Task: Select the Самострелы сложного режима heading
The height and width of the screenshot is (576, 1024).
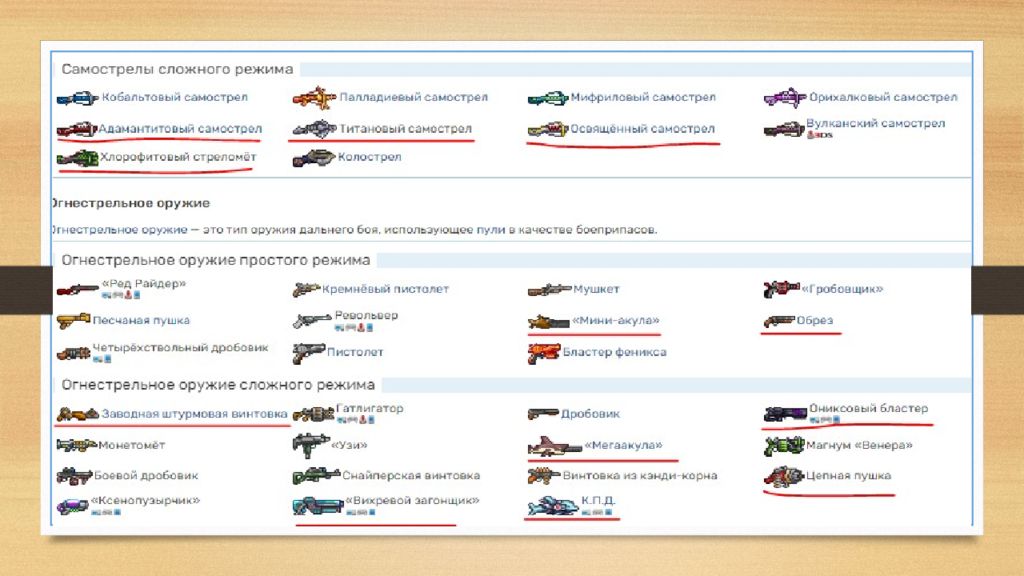Action: (177, 69)
